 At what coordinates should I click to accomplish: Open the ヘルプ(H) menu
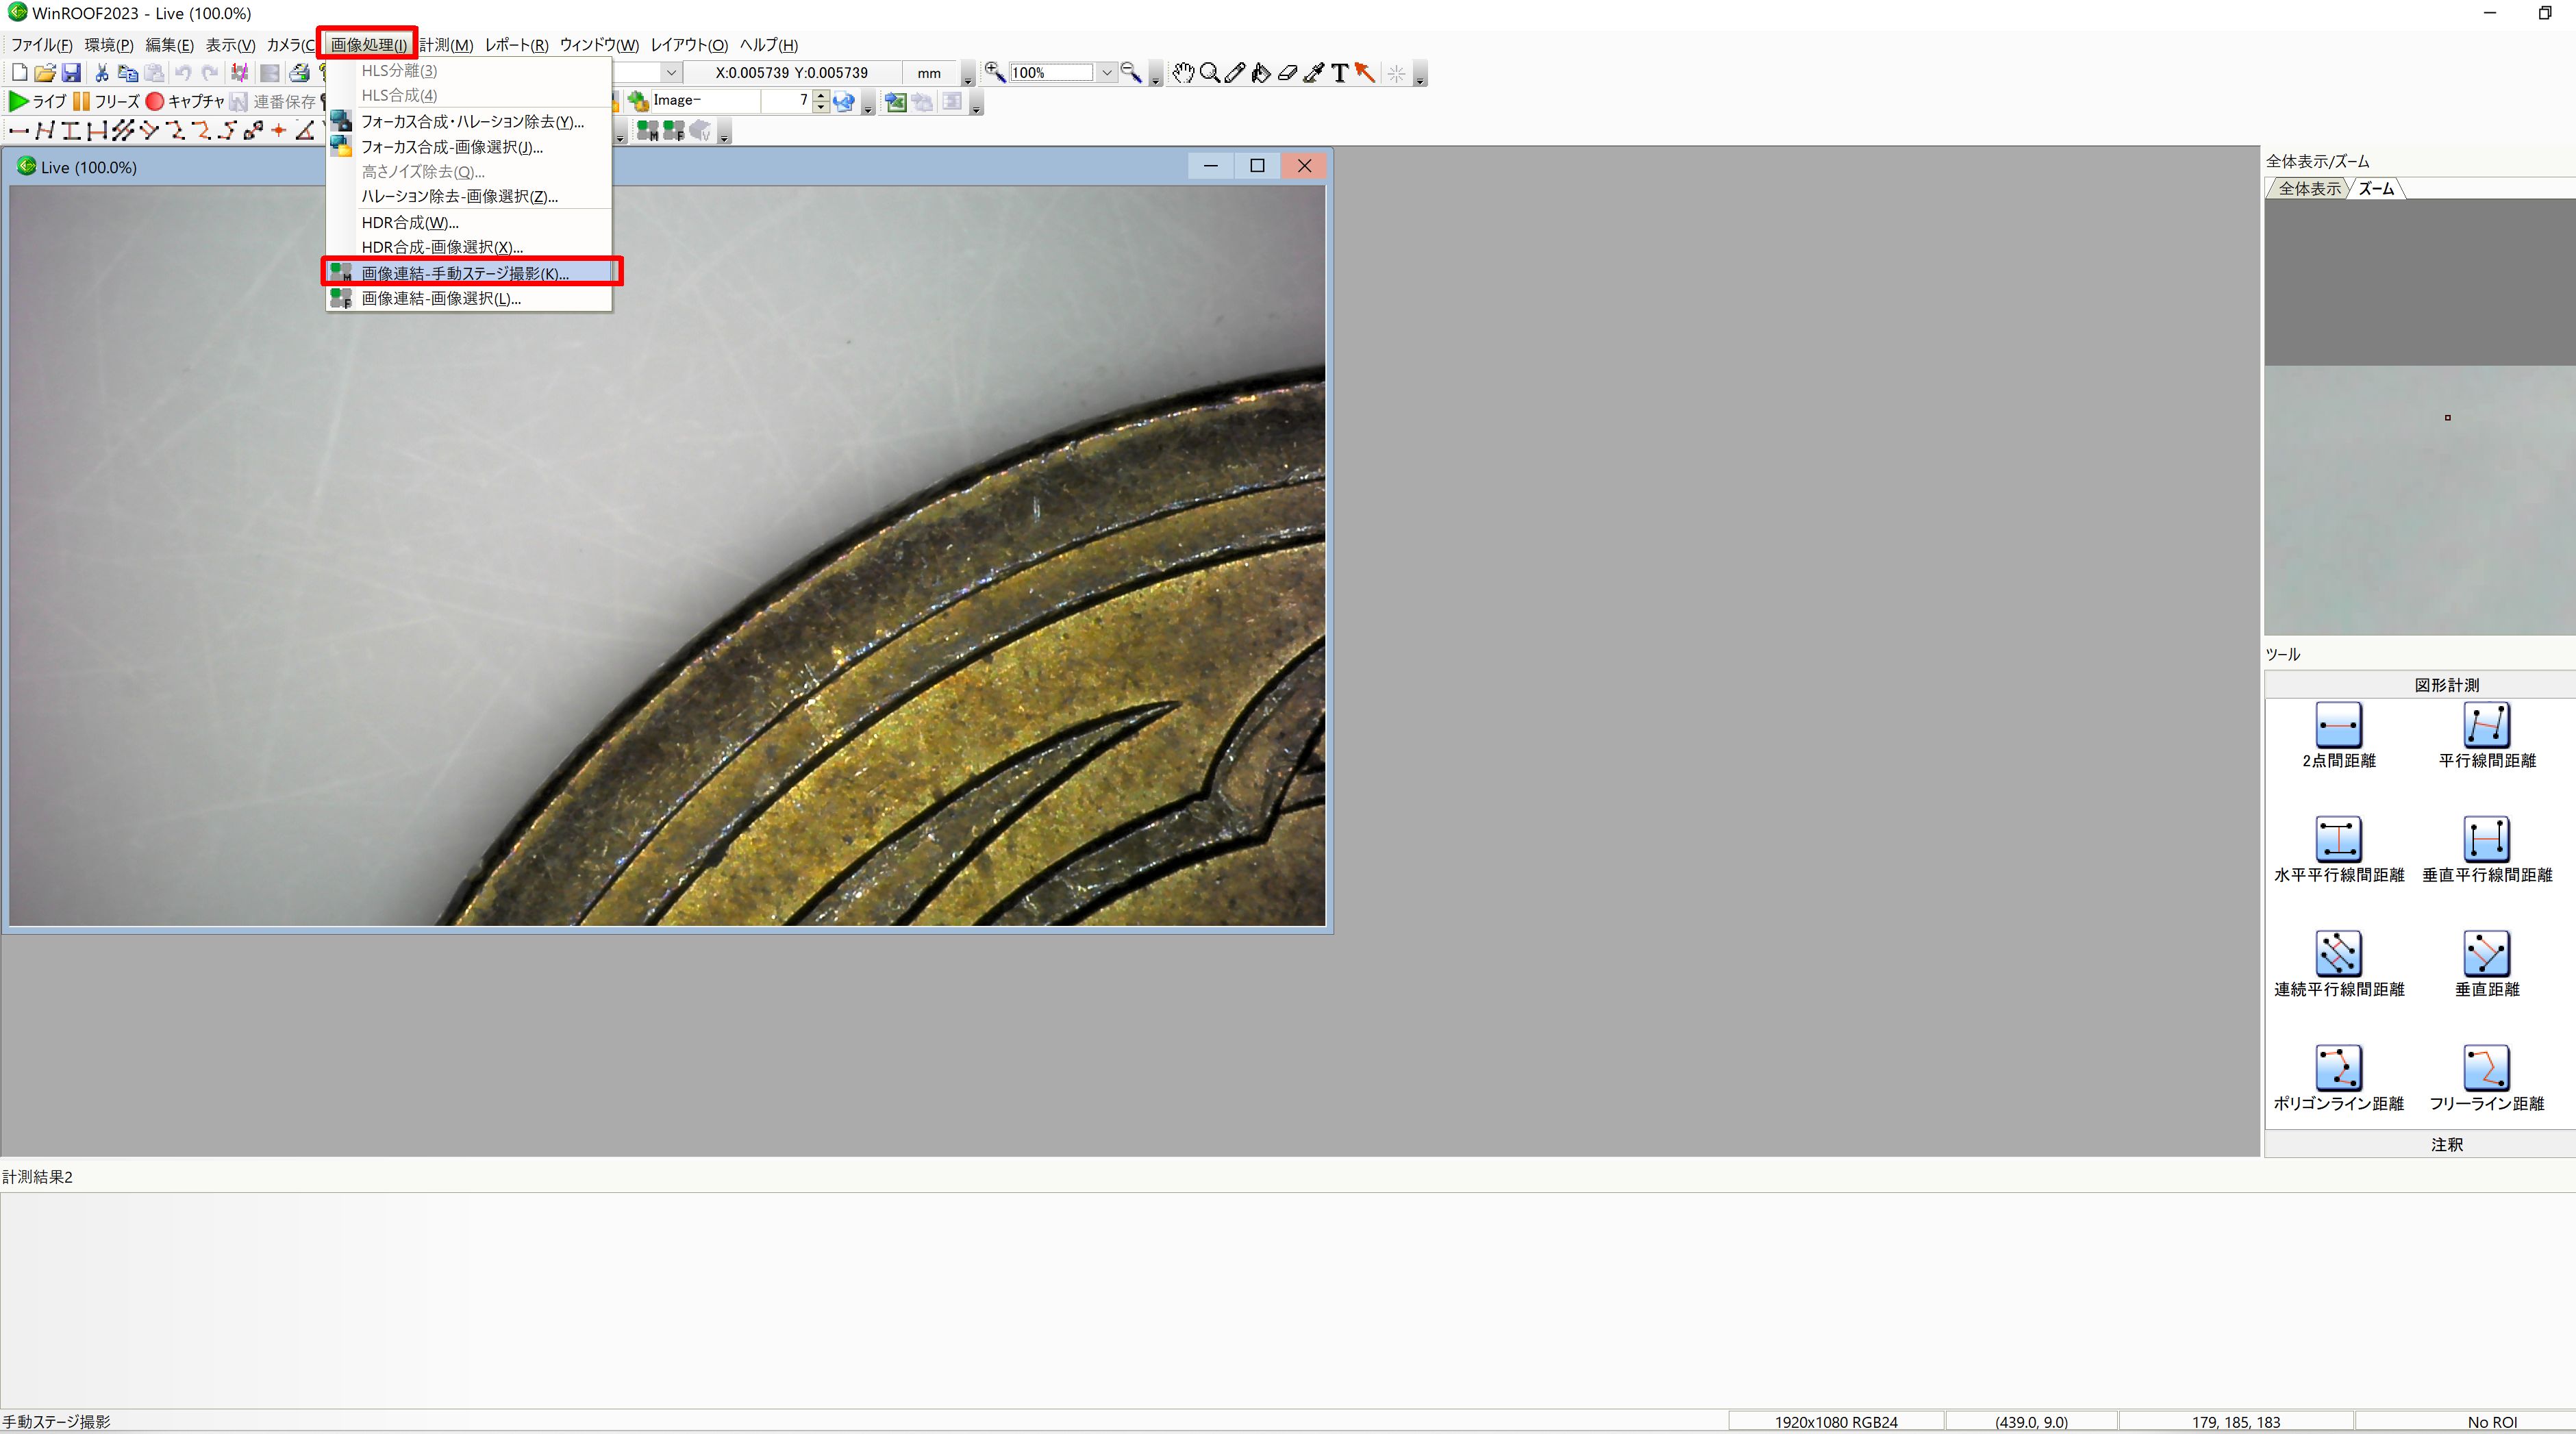tap(768, 45)
